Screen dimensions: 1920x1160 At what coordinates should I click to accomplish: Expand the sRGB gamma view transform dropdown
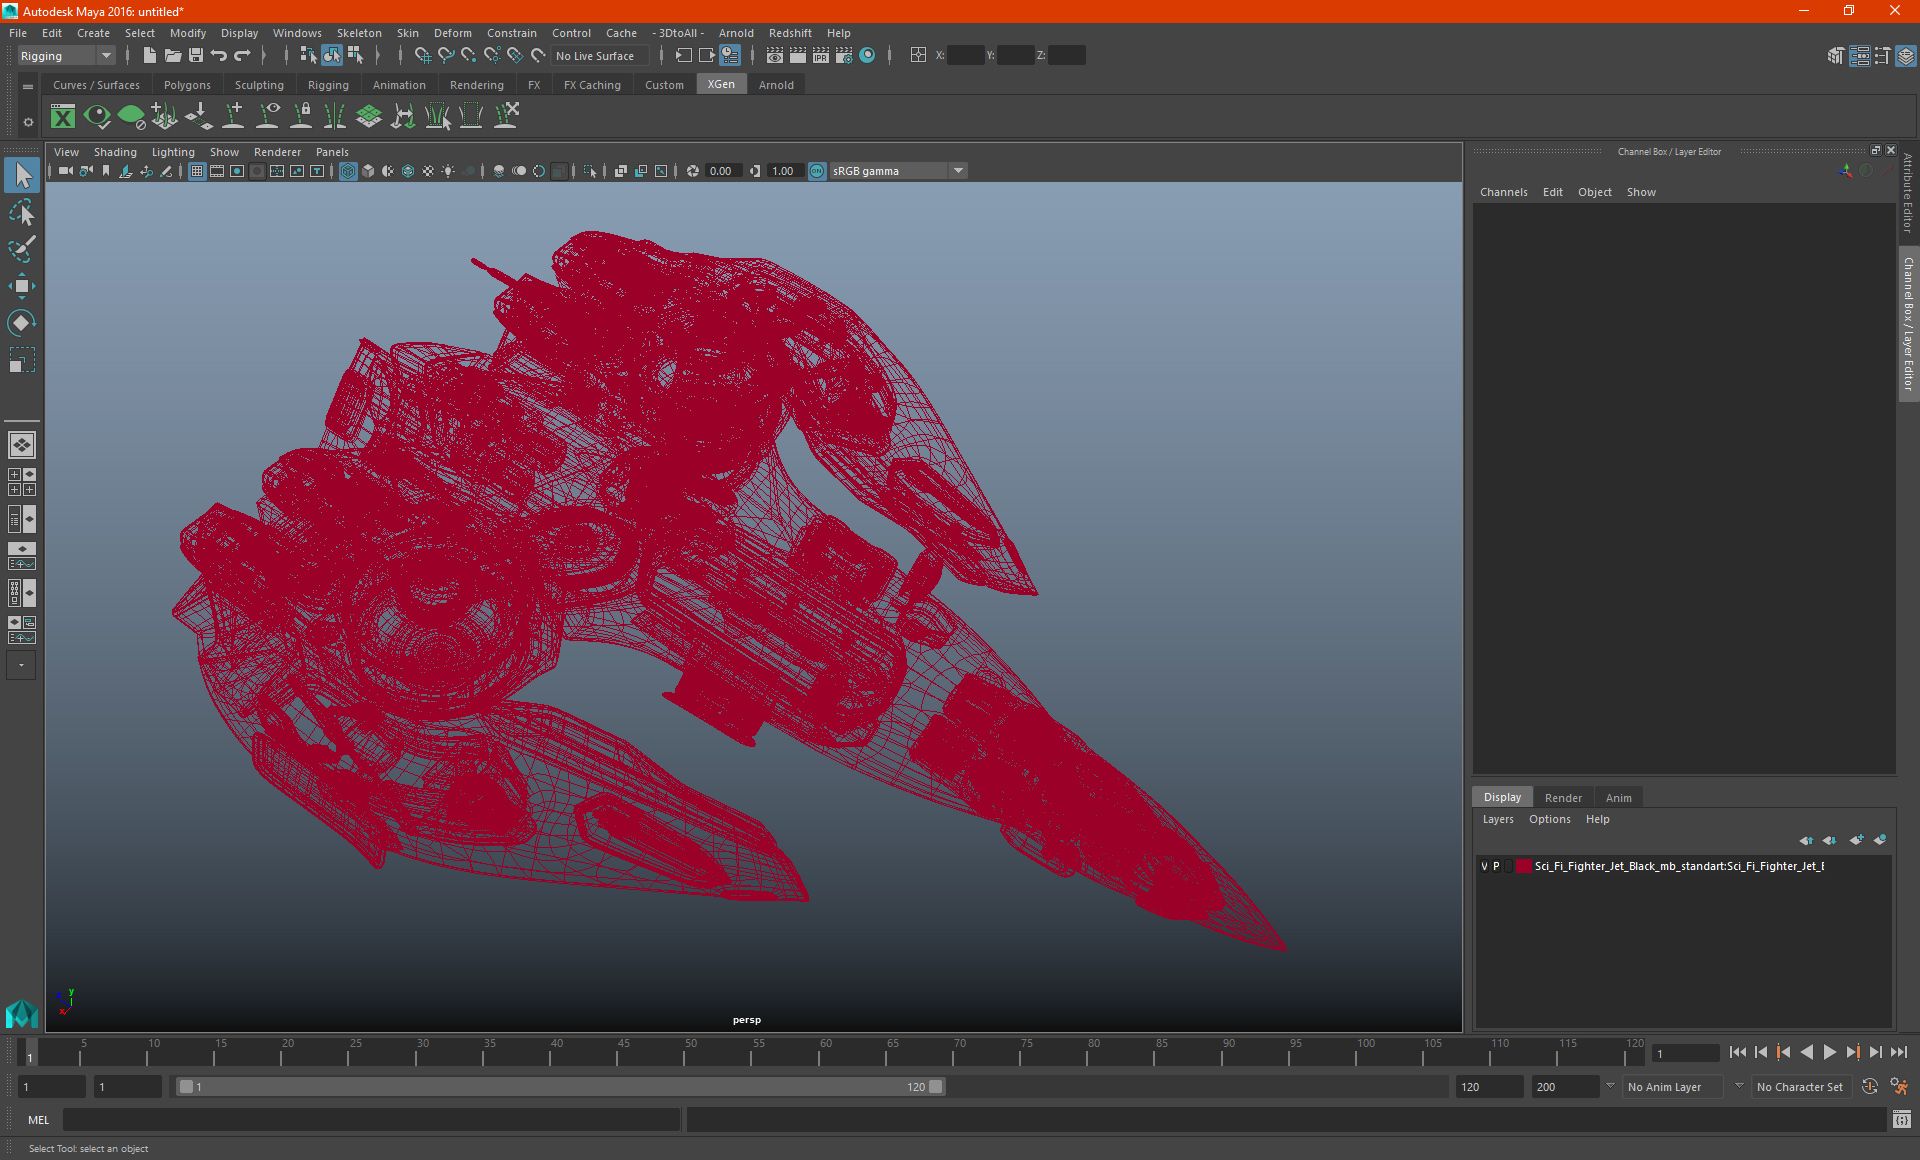click(x=958, y=171)
